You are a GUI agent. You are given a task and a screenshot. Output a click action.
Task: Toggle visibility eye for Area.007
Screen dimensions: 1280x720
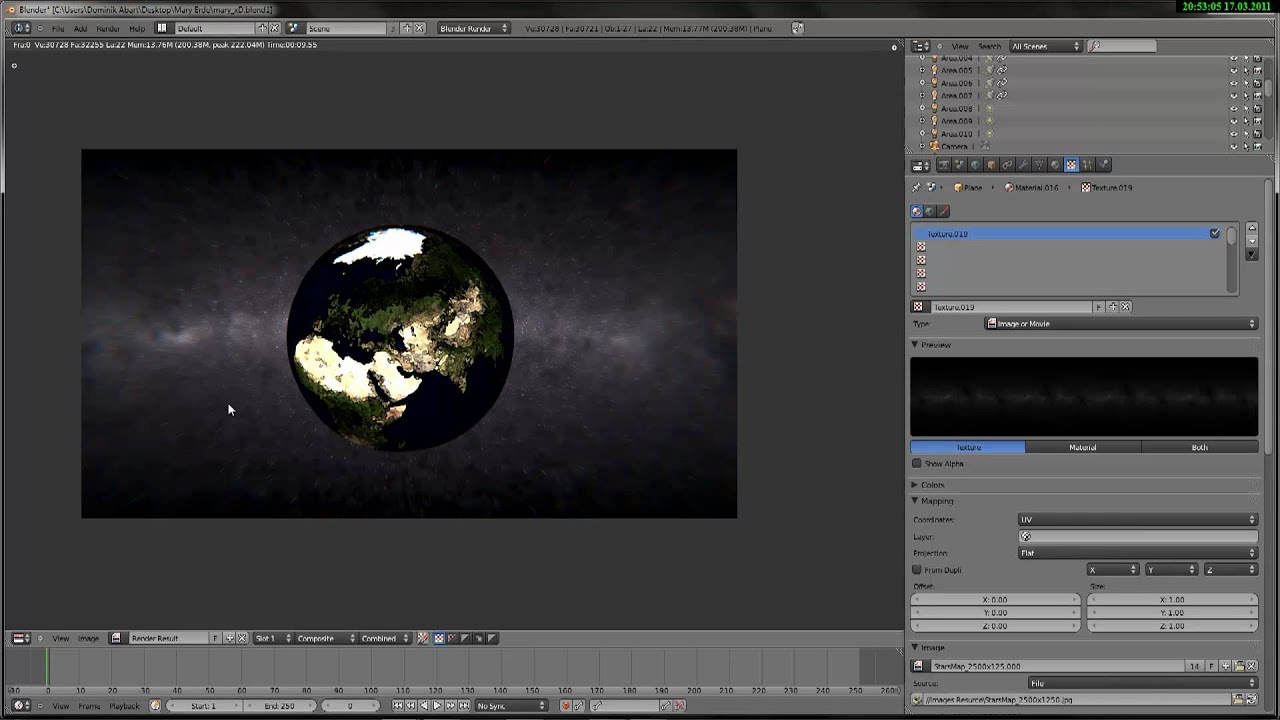click(1233, 96)
